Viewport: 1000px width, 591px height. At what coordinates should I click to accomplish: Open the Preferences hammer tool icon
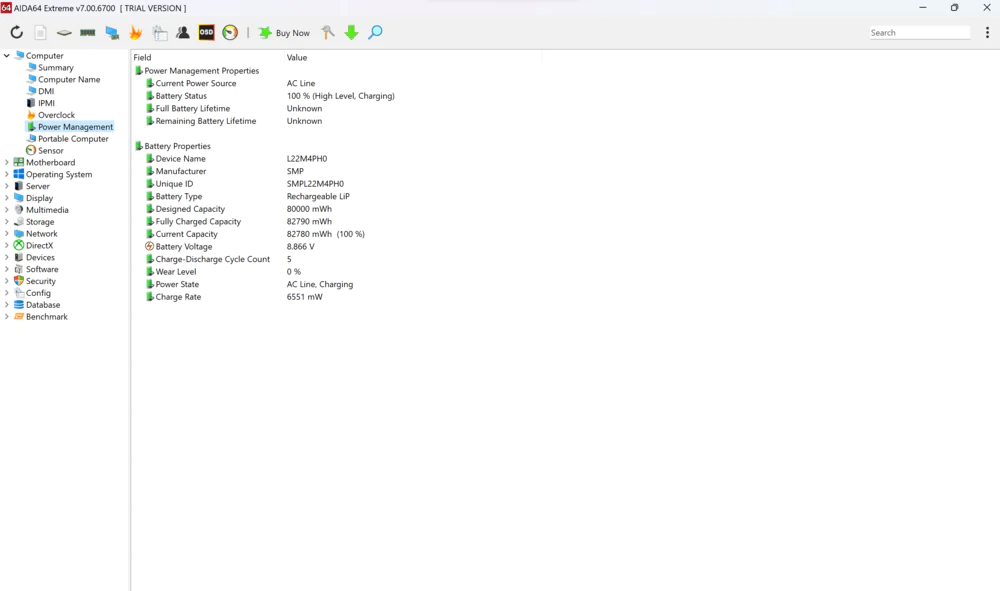[327, 33]
